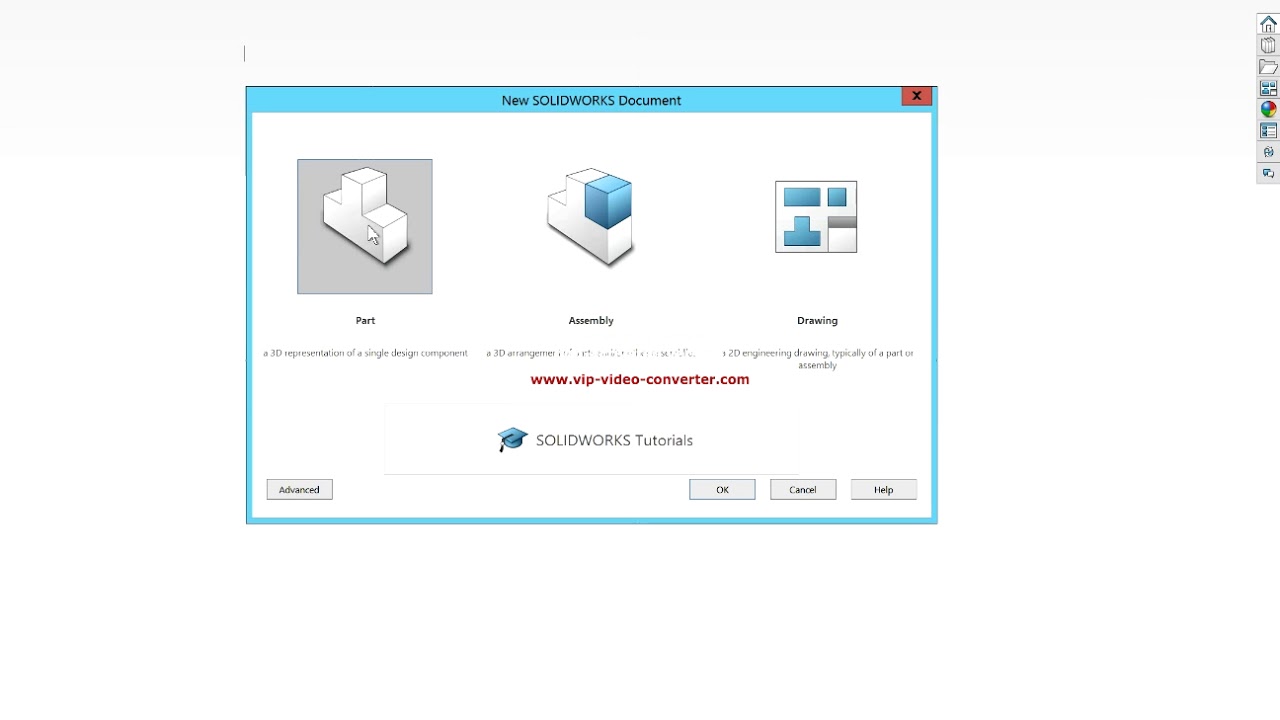
Task: Close the New SOLIDWORKS Document dialog
Action: [x=916, y=96]
